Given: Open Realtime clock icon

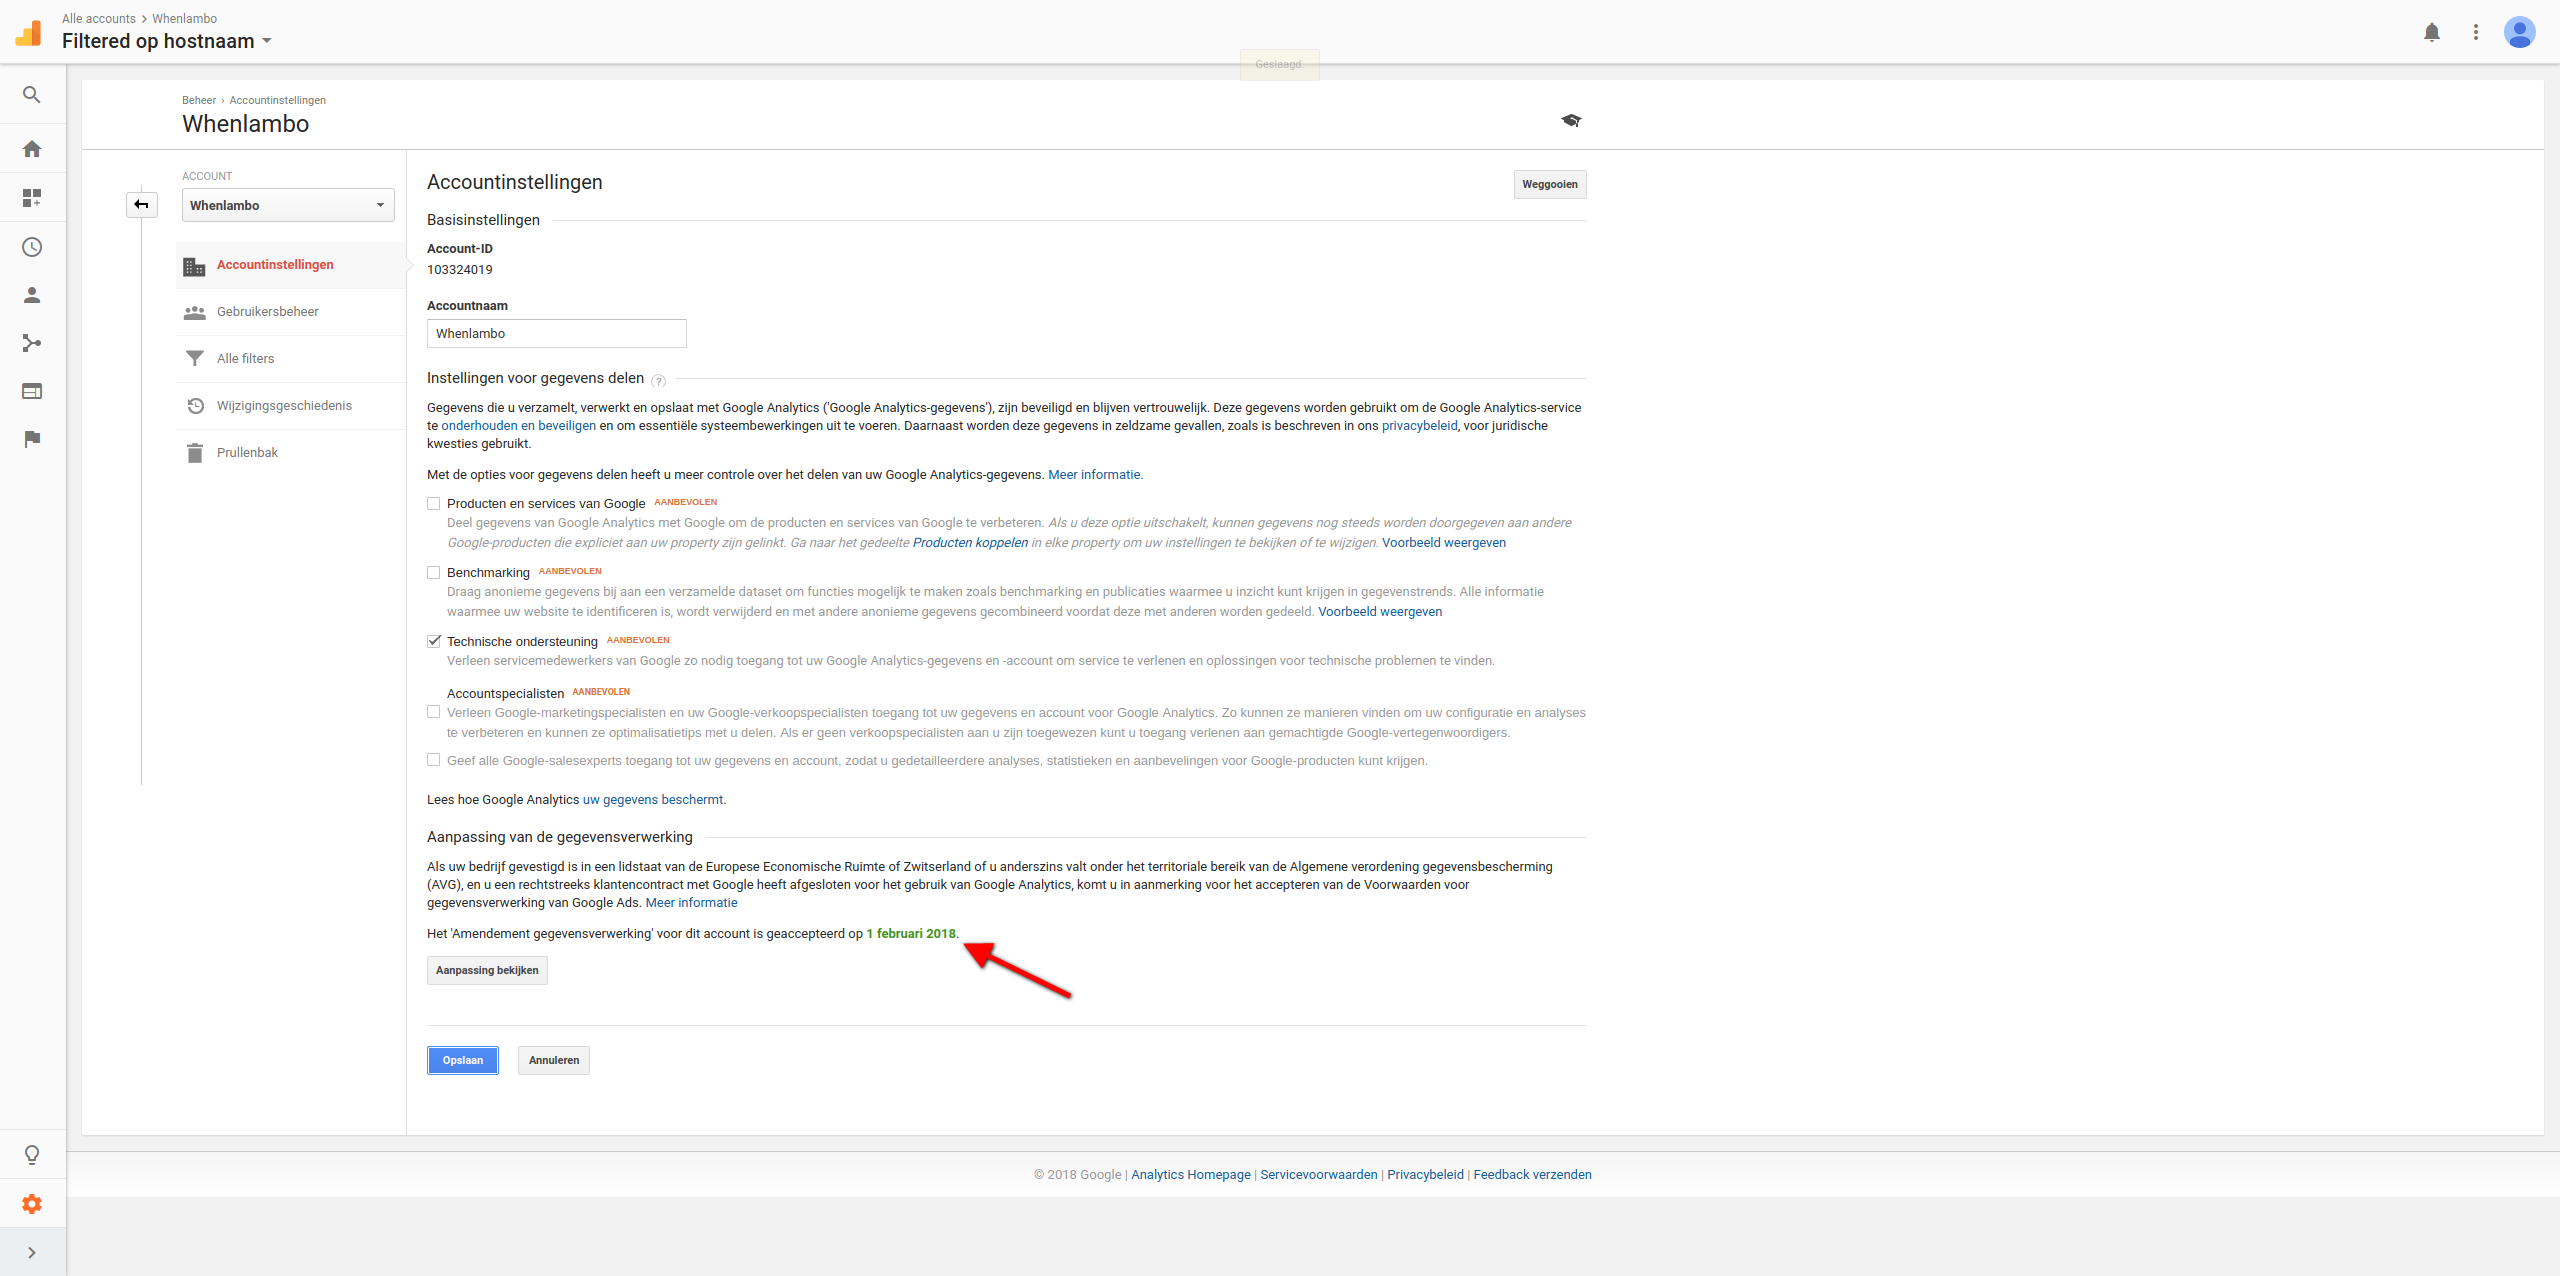Looking at the screenshot, I should point(32,247).
